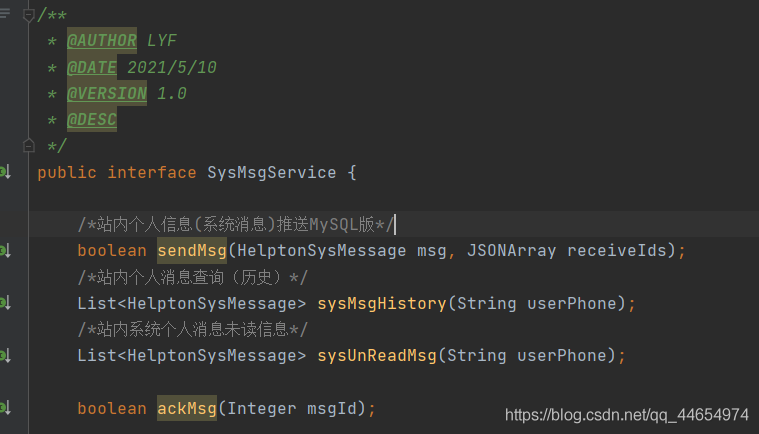The image size is (759, 434).
Task: Click the gutter marker next to sysUnReadMsg
Action: pos(5,355)
